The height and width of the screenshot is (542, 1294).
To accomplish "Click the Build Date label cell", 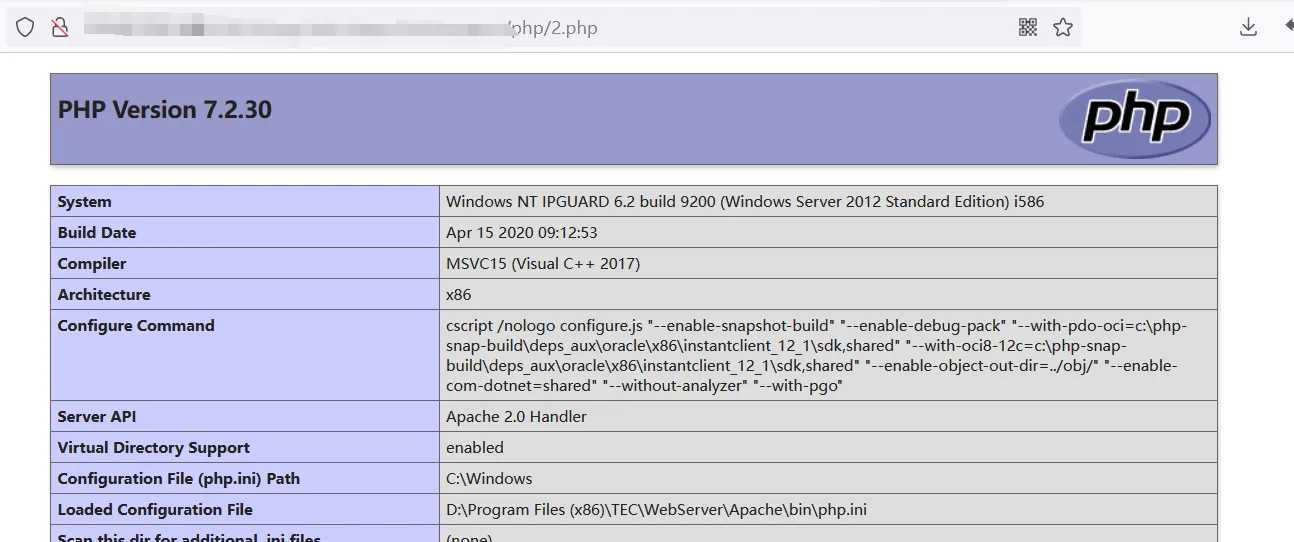I will pos(245,232).
